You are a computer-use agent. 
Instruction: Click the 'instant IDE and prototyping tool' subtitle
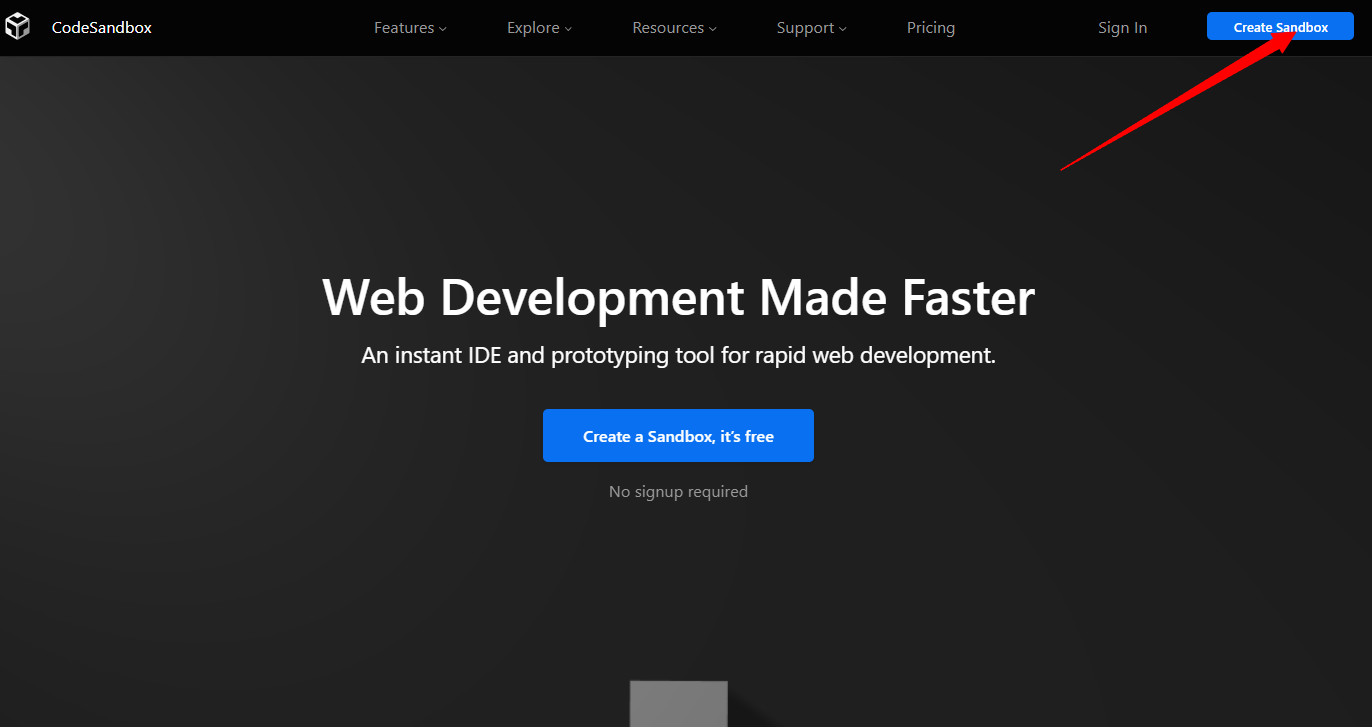pos(678,355)
